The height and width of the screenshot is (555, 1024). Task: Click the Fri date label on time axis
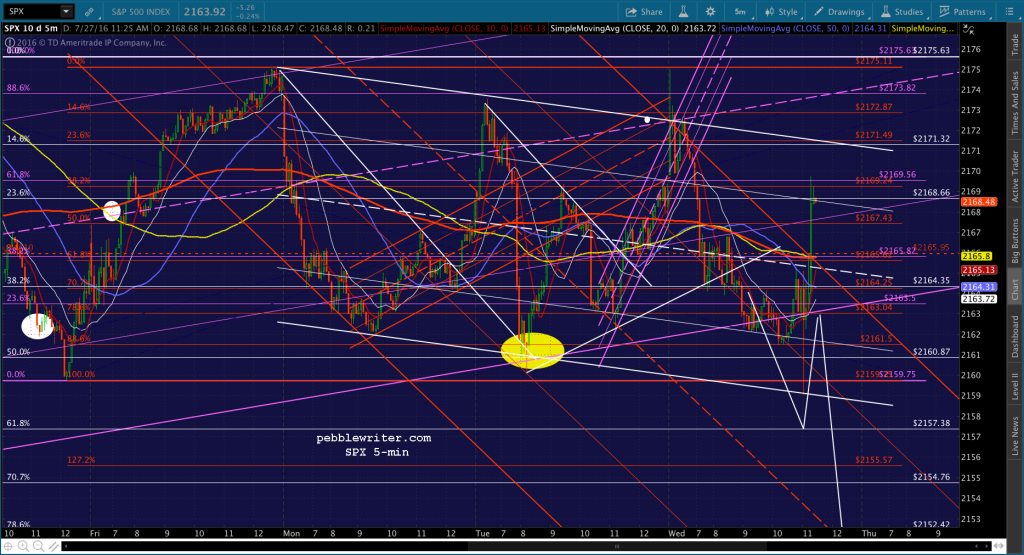(x=95, y=533)
